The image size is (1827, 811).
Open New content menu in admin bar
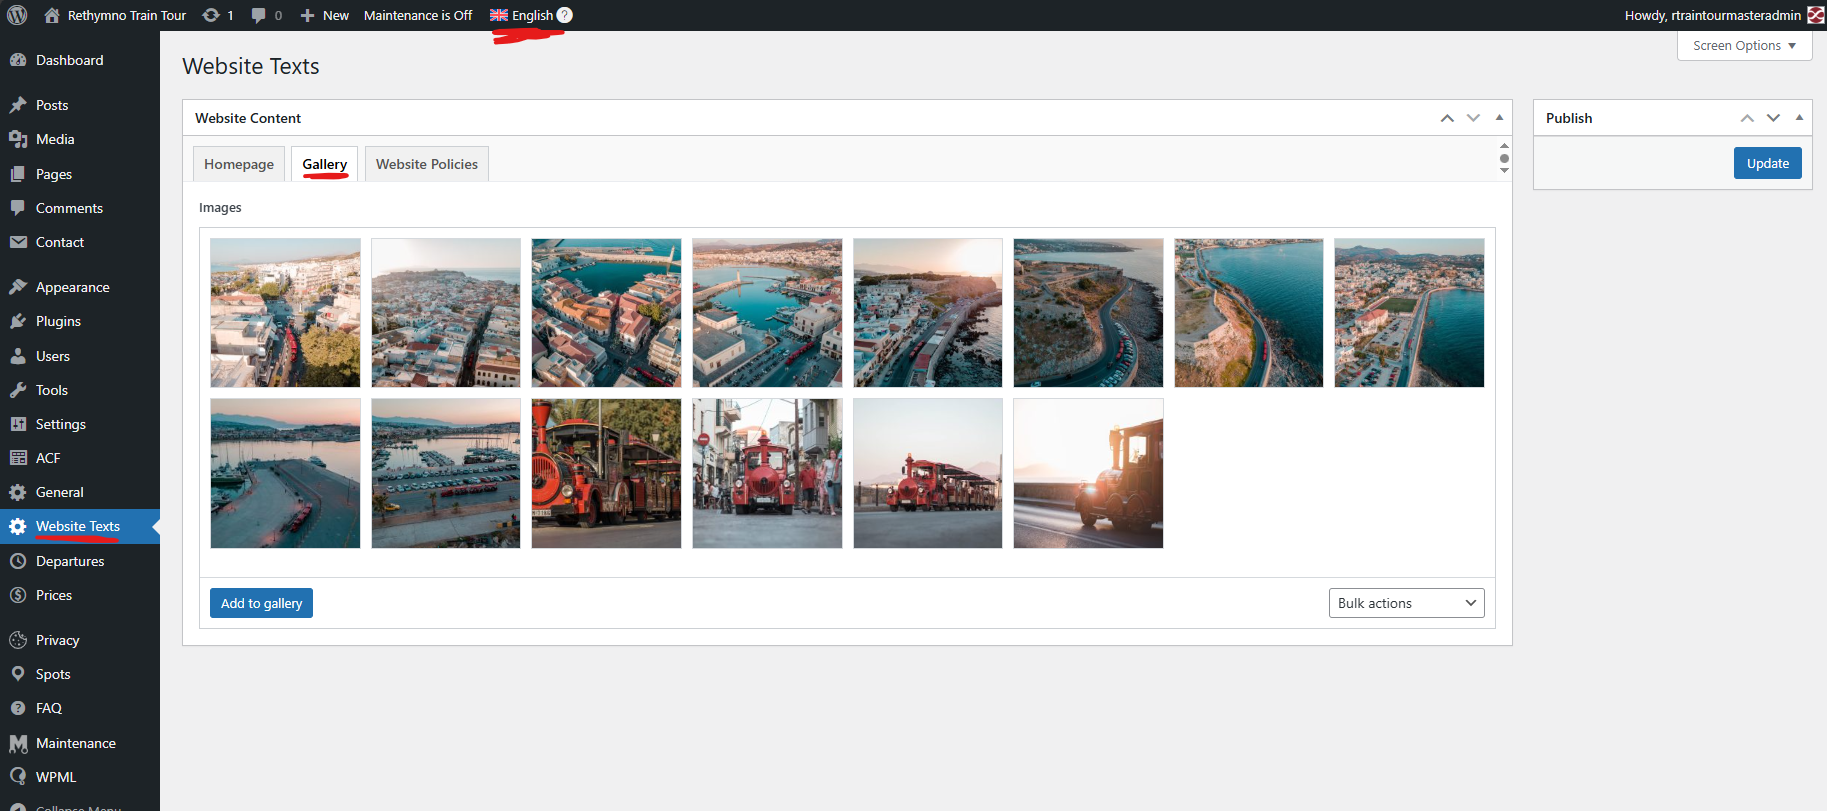point(325,15)
